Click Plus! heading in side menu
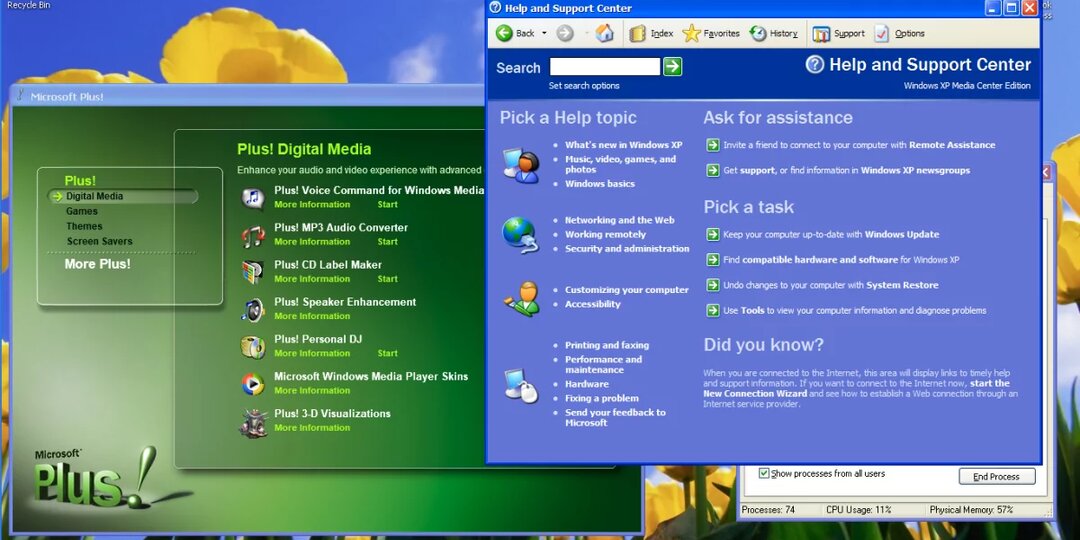 80,180
